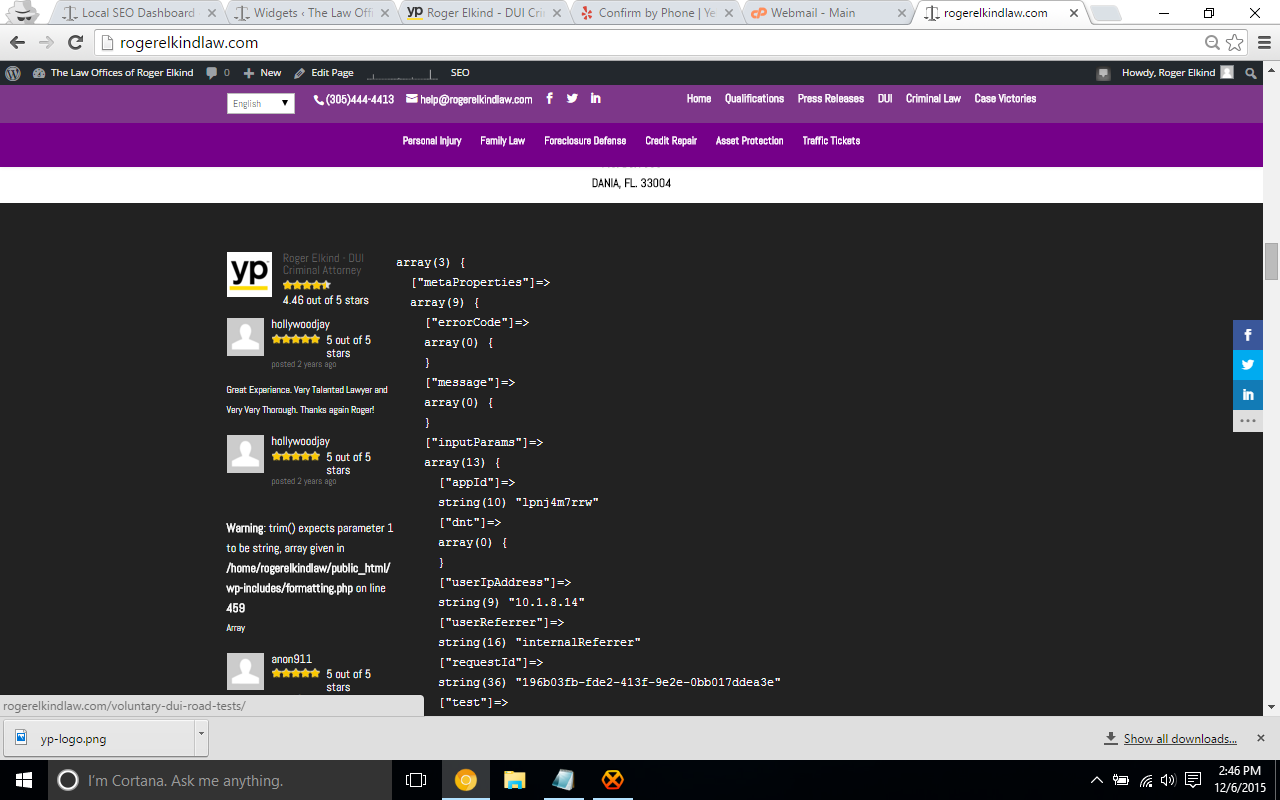
Task: Open the Criminal Law menu item
Action: 933,98
